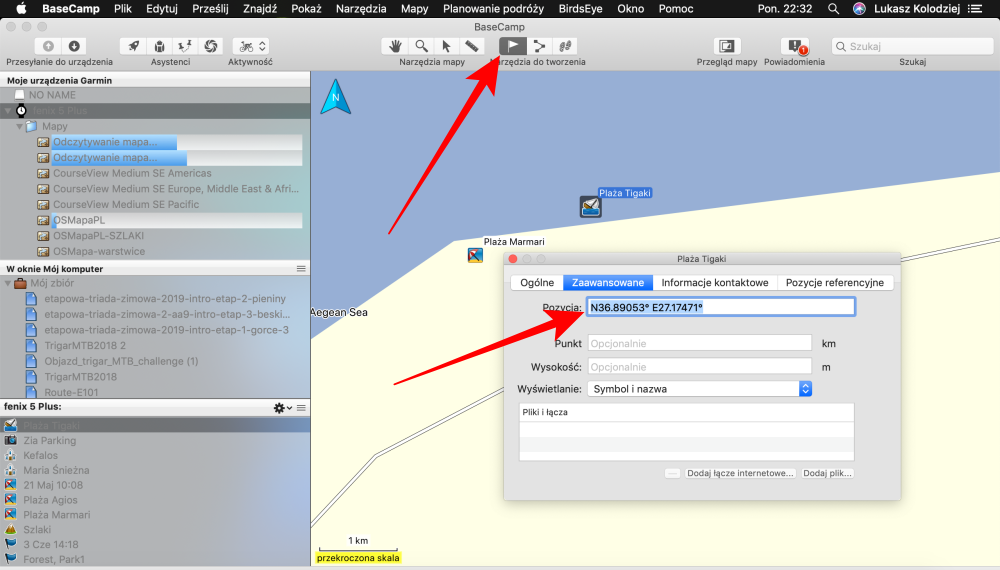This screenshot has width=1000, height=570.
Task: Click the Plaża Marmari waypoint icon on map
Action: point(475,256)
